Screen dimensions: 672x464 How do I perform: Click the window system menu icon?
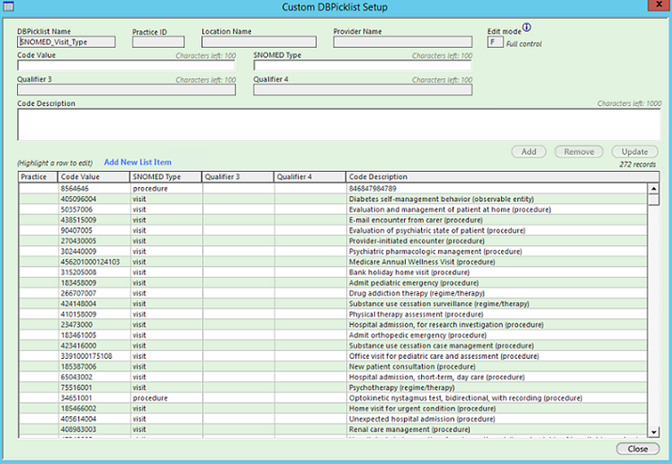click(x=8, y=6)
